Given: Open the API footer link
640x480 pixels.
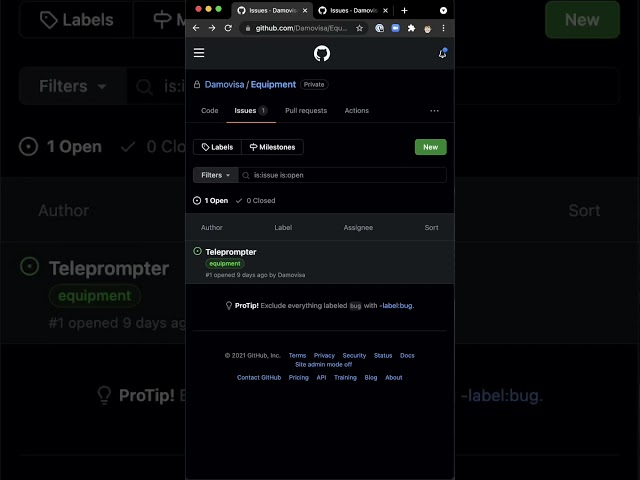Looking at the screenshot, I should pos(321,378).
